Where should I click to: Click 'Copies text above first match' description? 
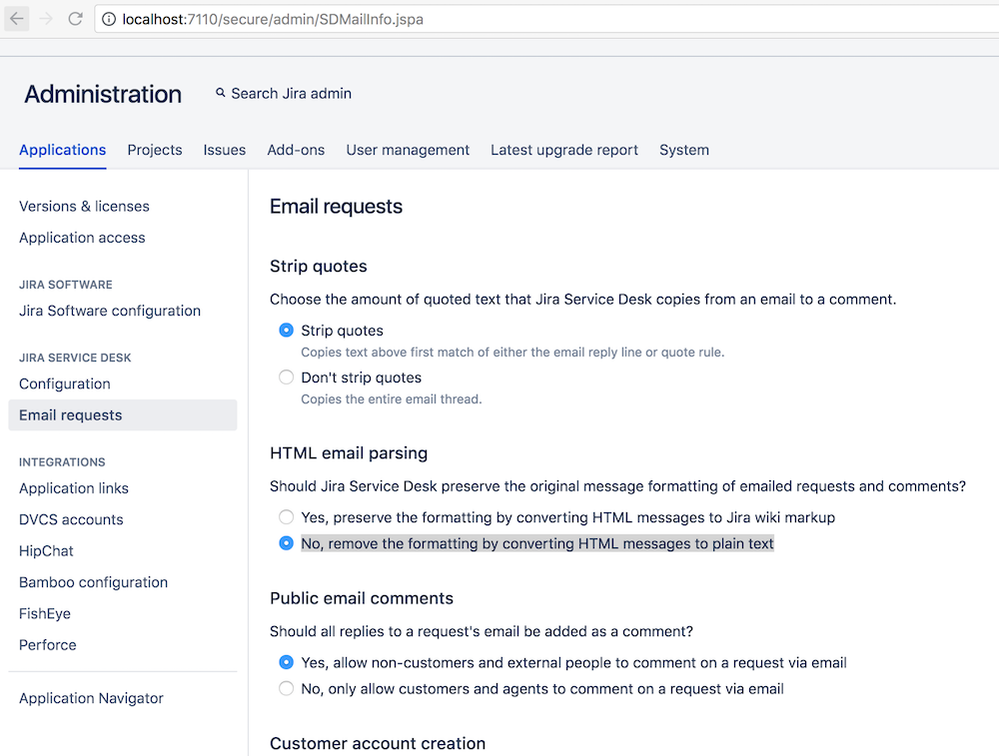pyautogui.click(x=512, y=352)
